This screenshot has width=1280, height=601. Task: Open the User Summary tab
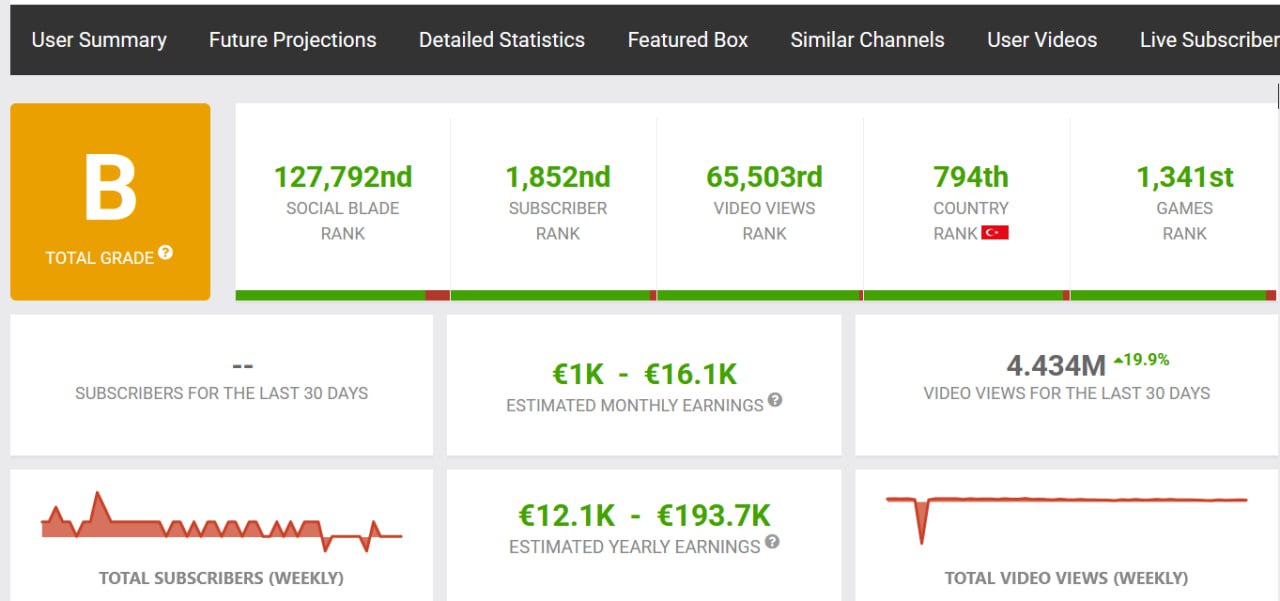pyautogui.click(x=99, y=40)
